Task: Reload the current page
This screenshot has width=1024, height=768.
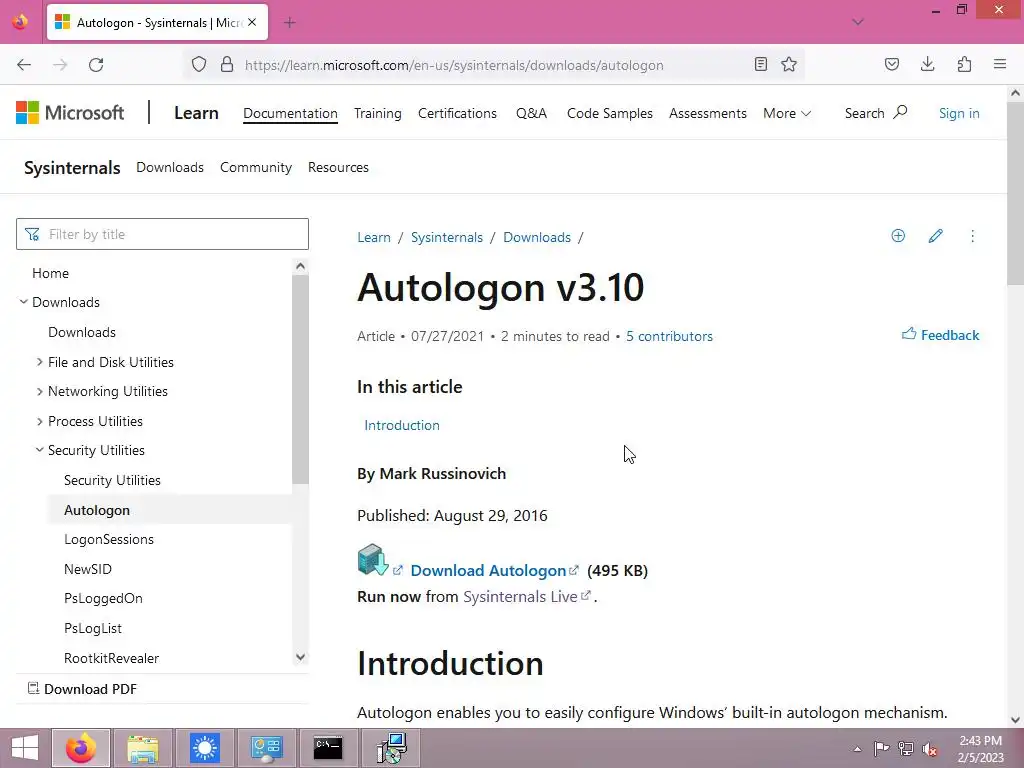Action: tap(96, 65)
